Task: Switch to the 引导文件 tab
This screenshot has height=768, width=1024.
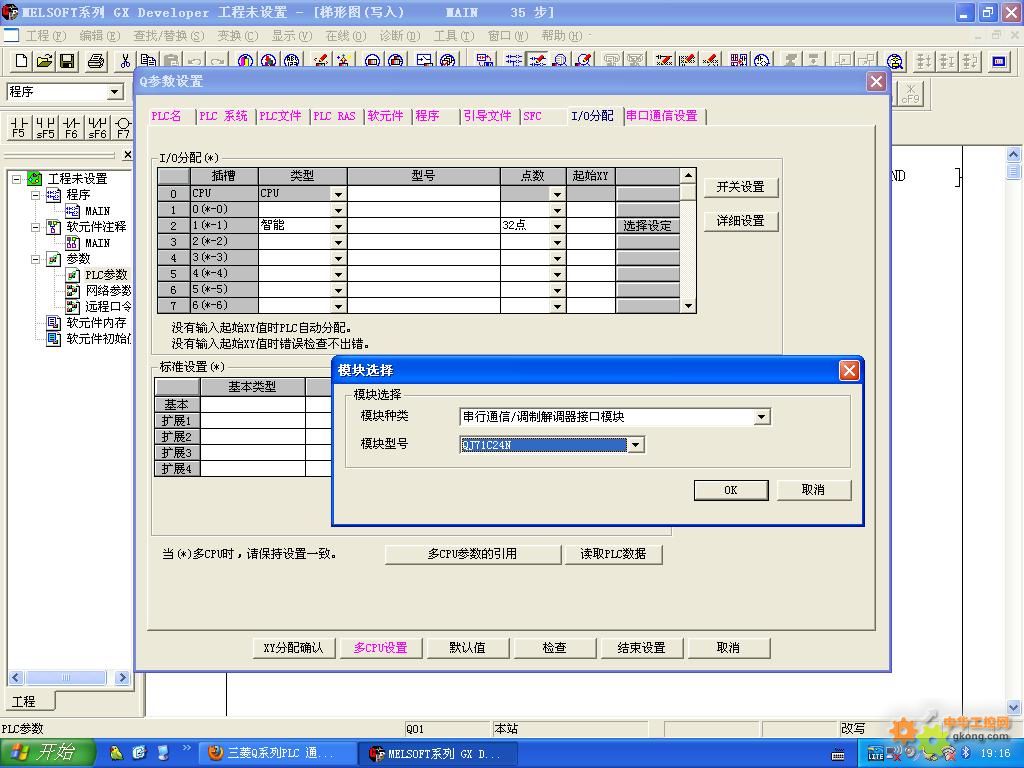Action: pyautogui.click(x=487, y=116)
